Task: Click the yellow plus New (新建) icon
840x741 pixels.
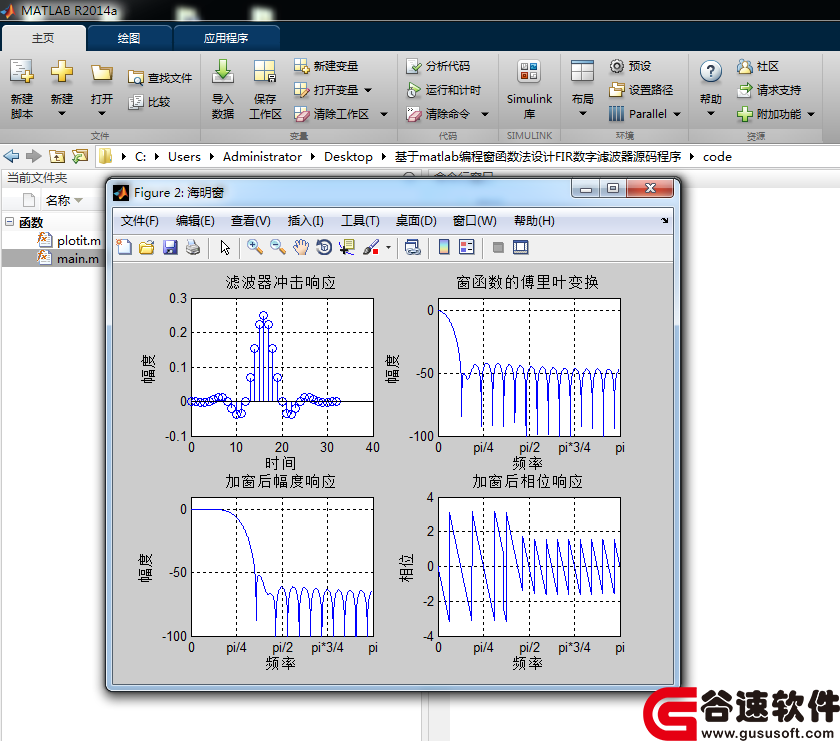Action: (62, 72)
